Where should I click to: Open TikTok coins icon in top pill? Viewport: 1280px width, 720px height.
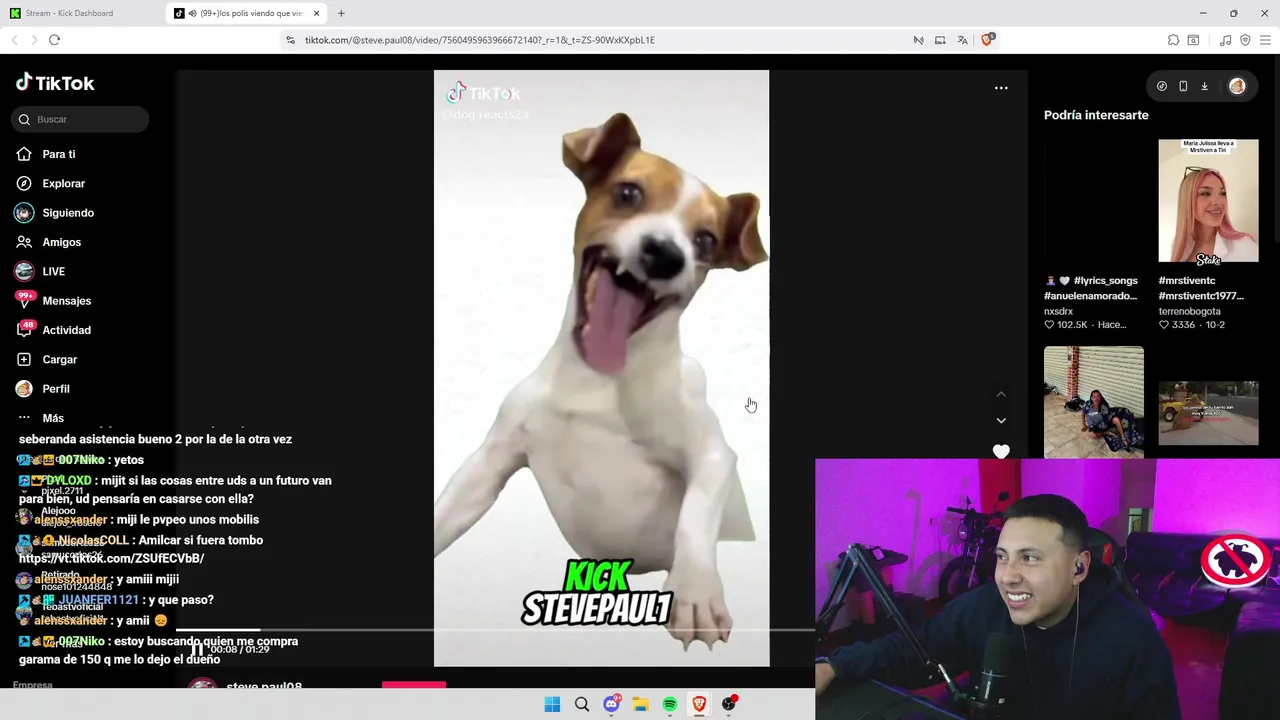[x=1162, y=86]
